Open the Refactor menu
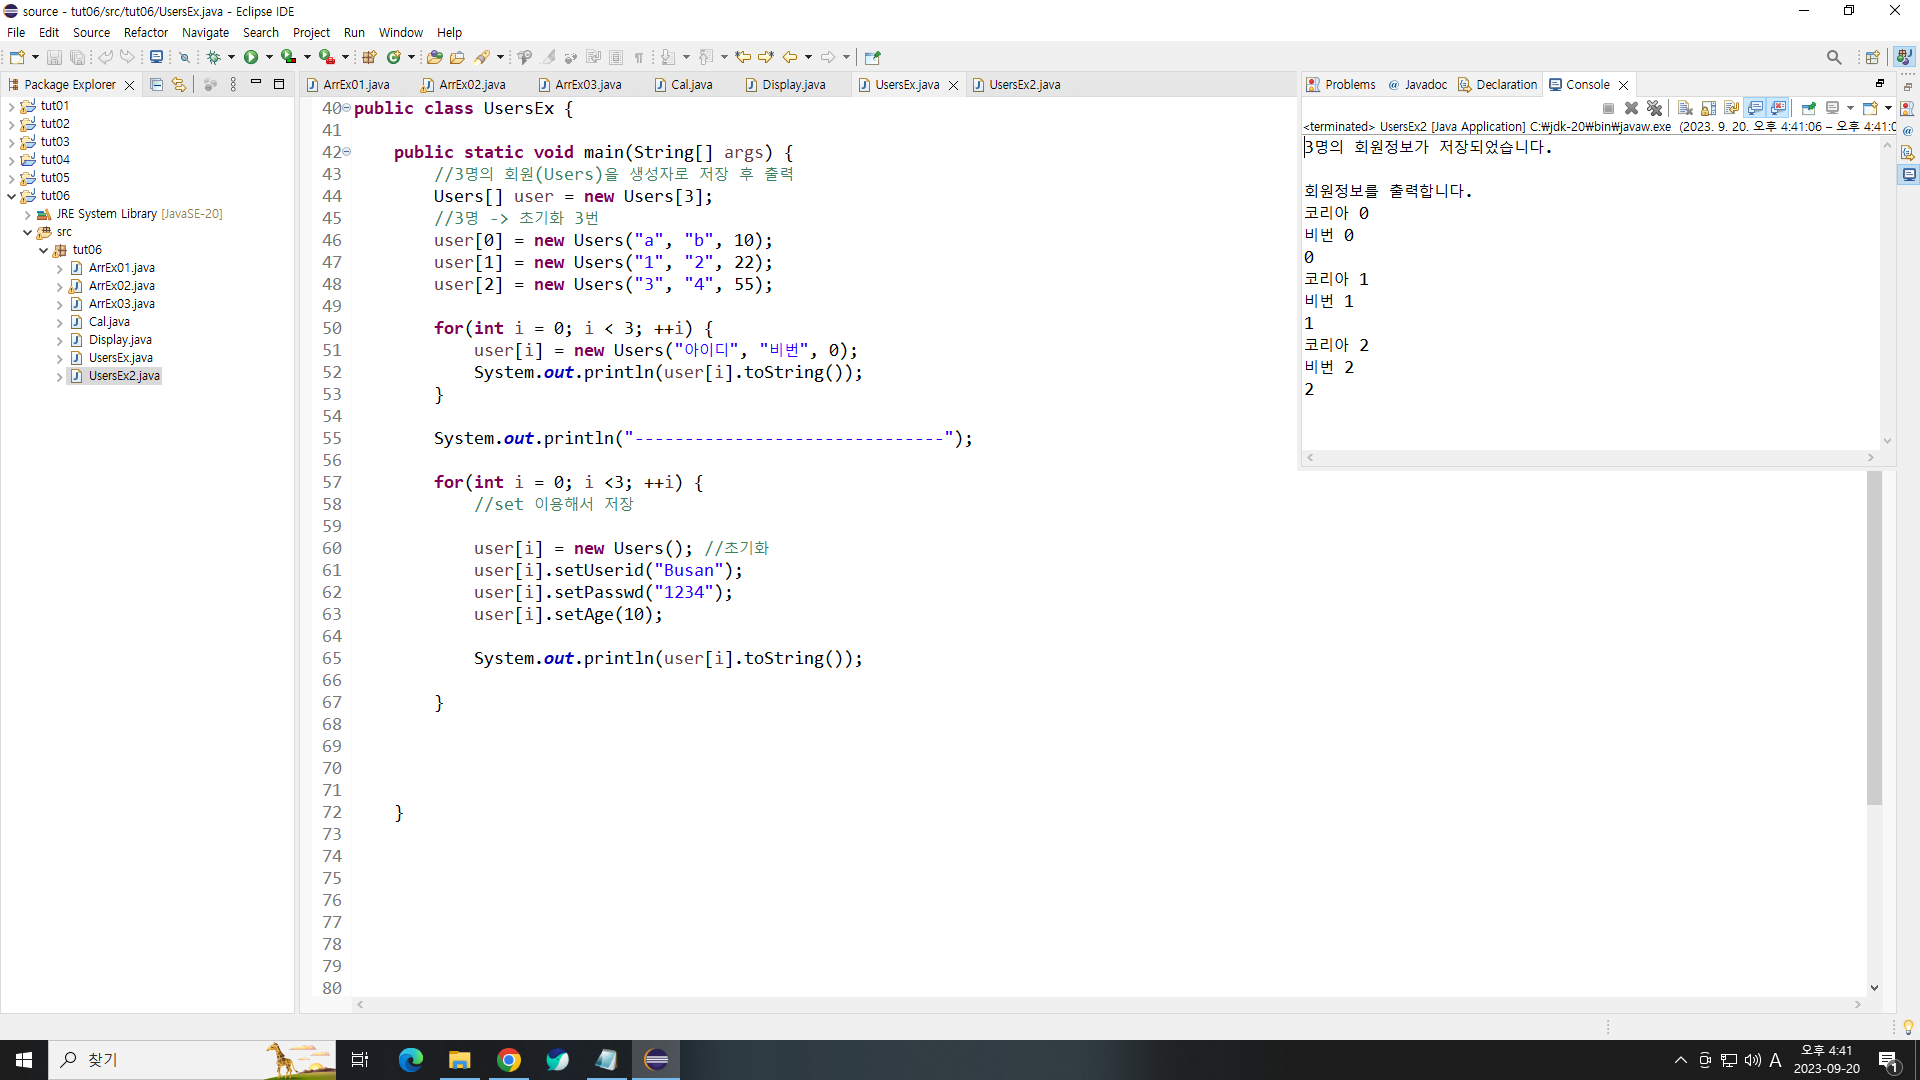This screenshot has height=1080, width=1920. coord(145,32)
